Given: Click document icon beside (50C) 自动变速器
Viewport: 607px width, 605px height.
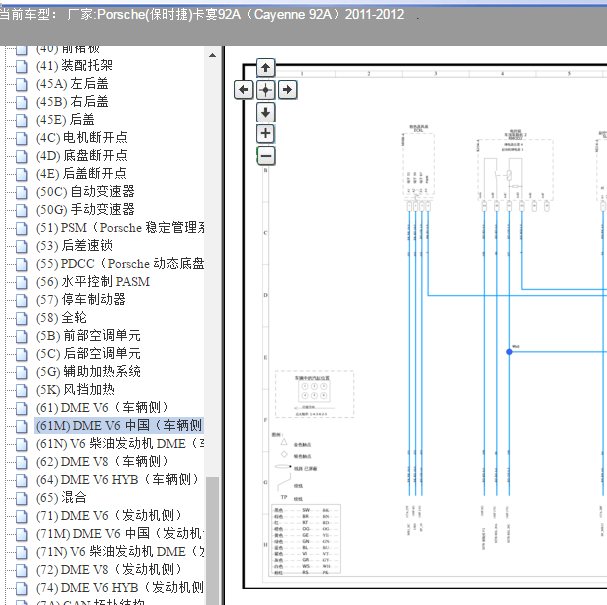Looking at the screenshot, I should [22, 192].
